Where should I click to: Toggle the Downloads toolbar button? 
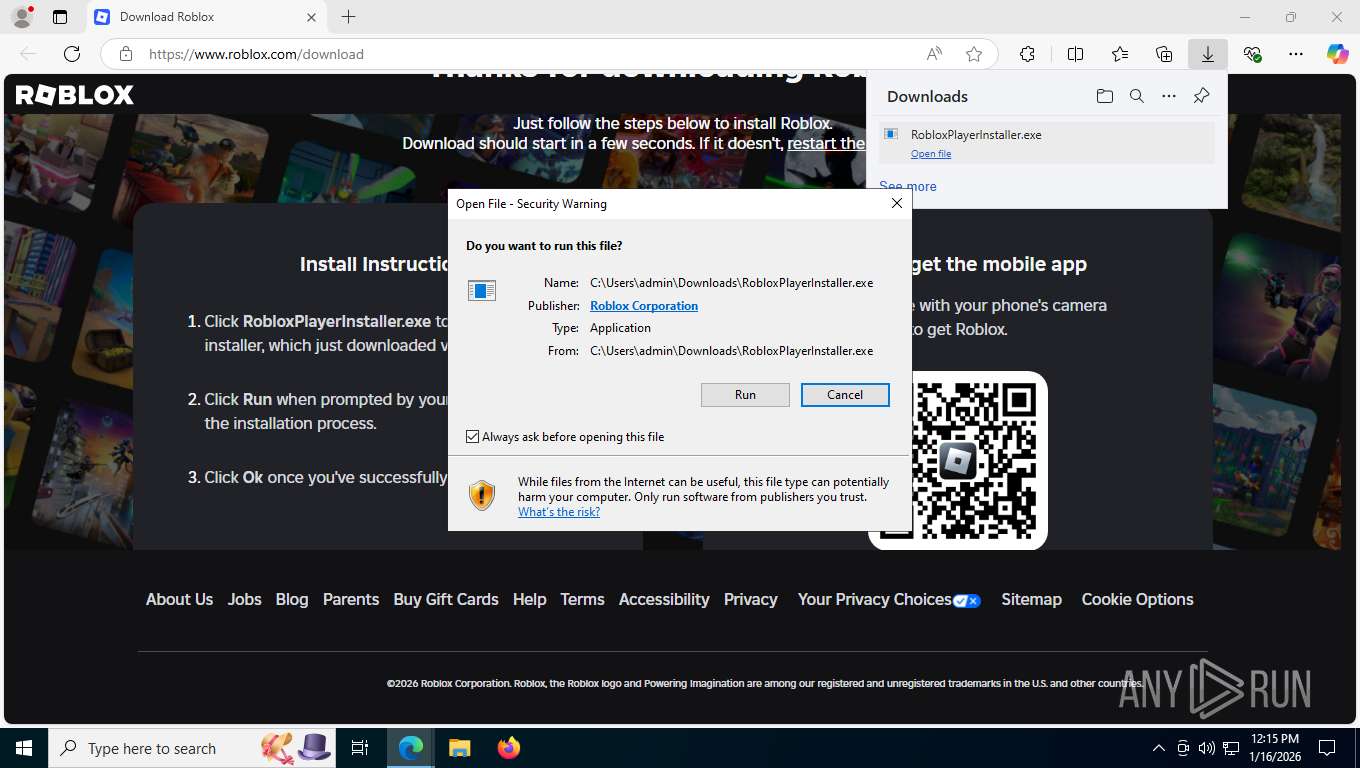pyautogui.click(x=1208, y=54)
